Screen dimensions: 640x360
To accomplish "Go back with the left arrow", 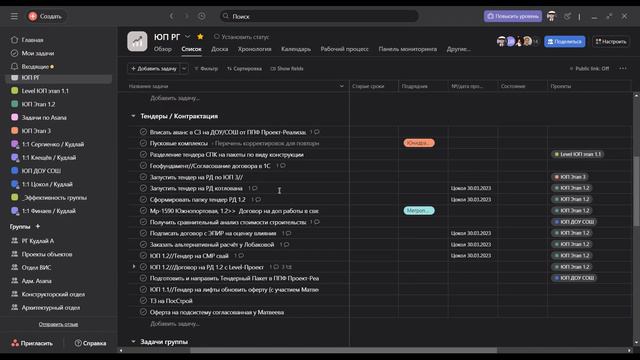I will click(x=171, y=16).
